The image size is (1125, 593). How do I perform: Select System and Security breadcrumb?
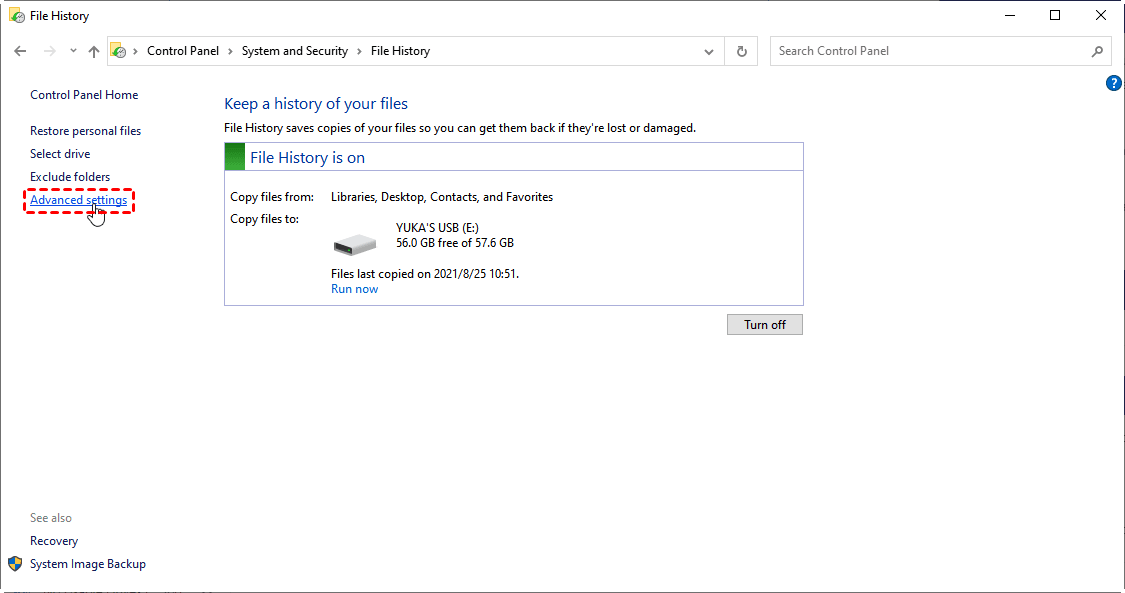[x=295, y=51]
